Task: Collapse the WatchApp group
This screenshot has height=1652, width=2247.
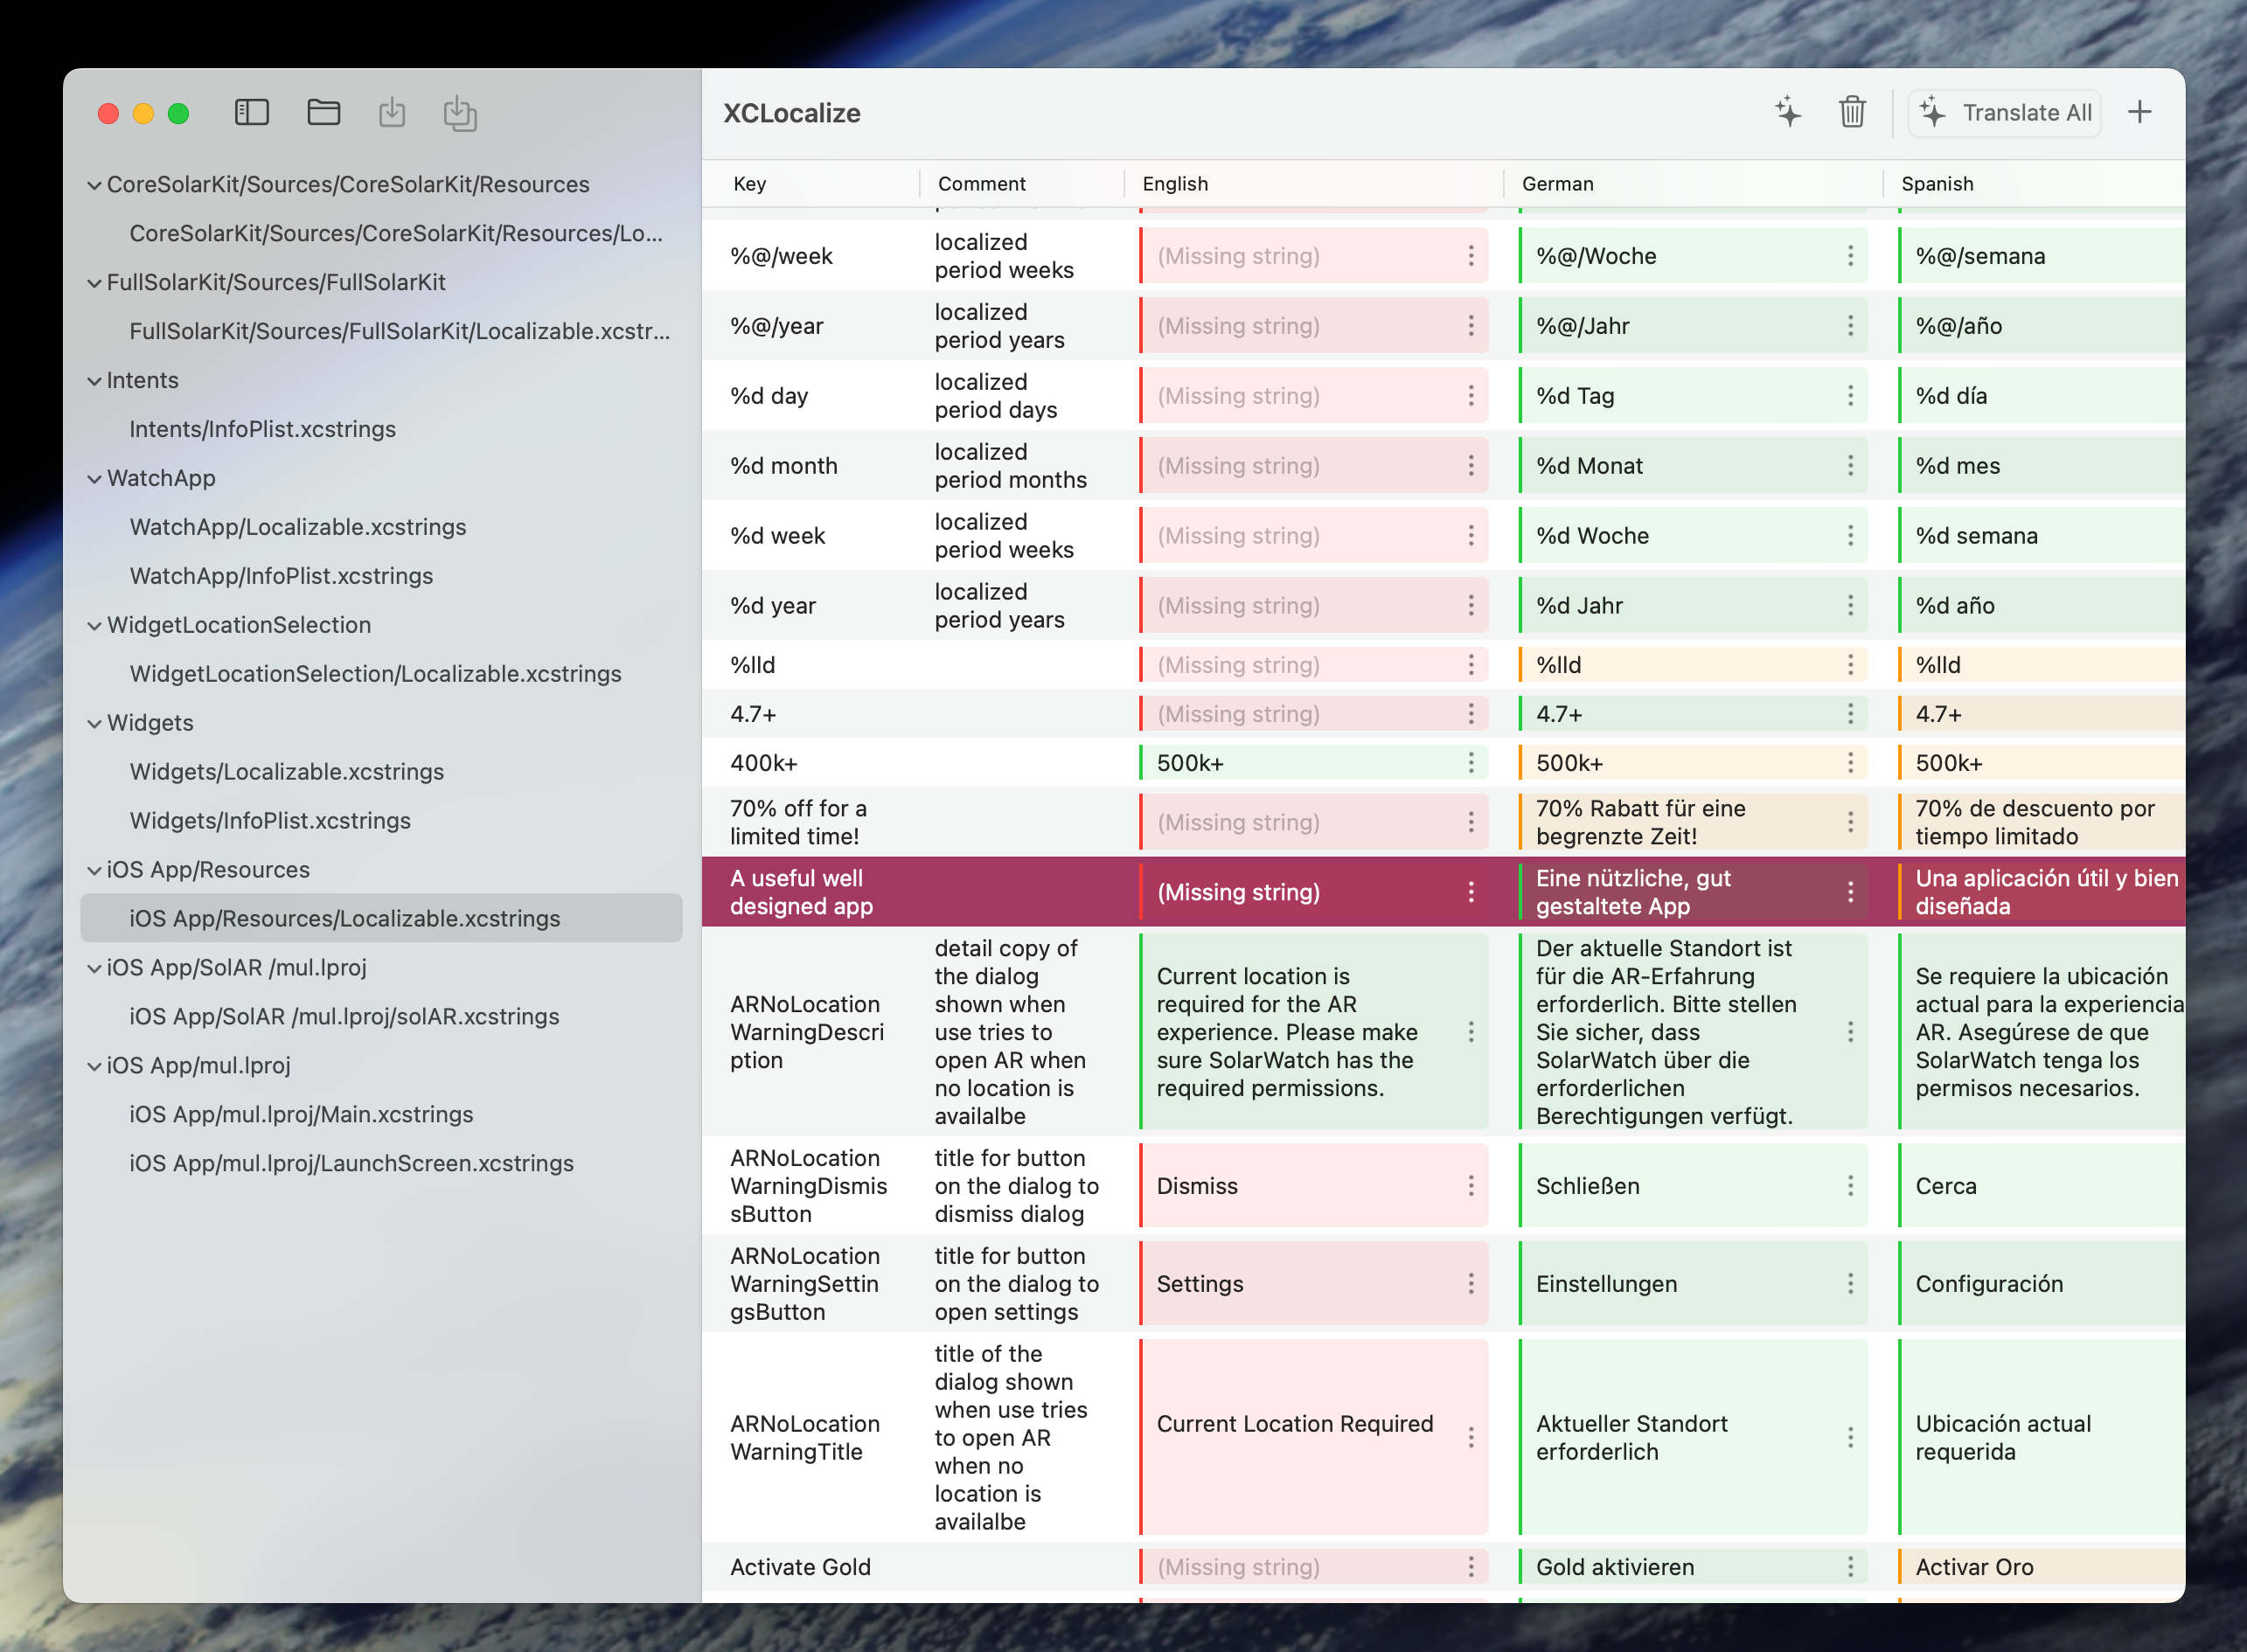Action: coord(94,479)
